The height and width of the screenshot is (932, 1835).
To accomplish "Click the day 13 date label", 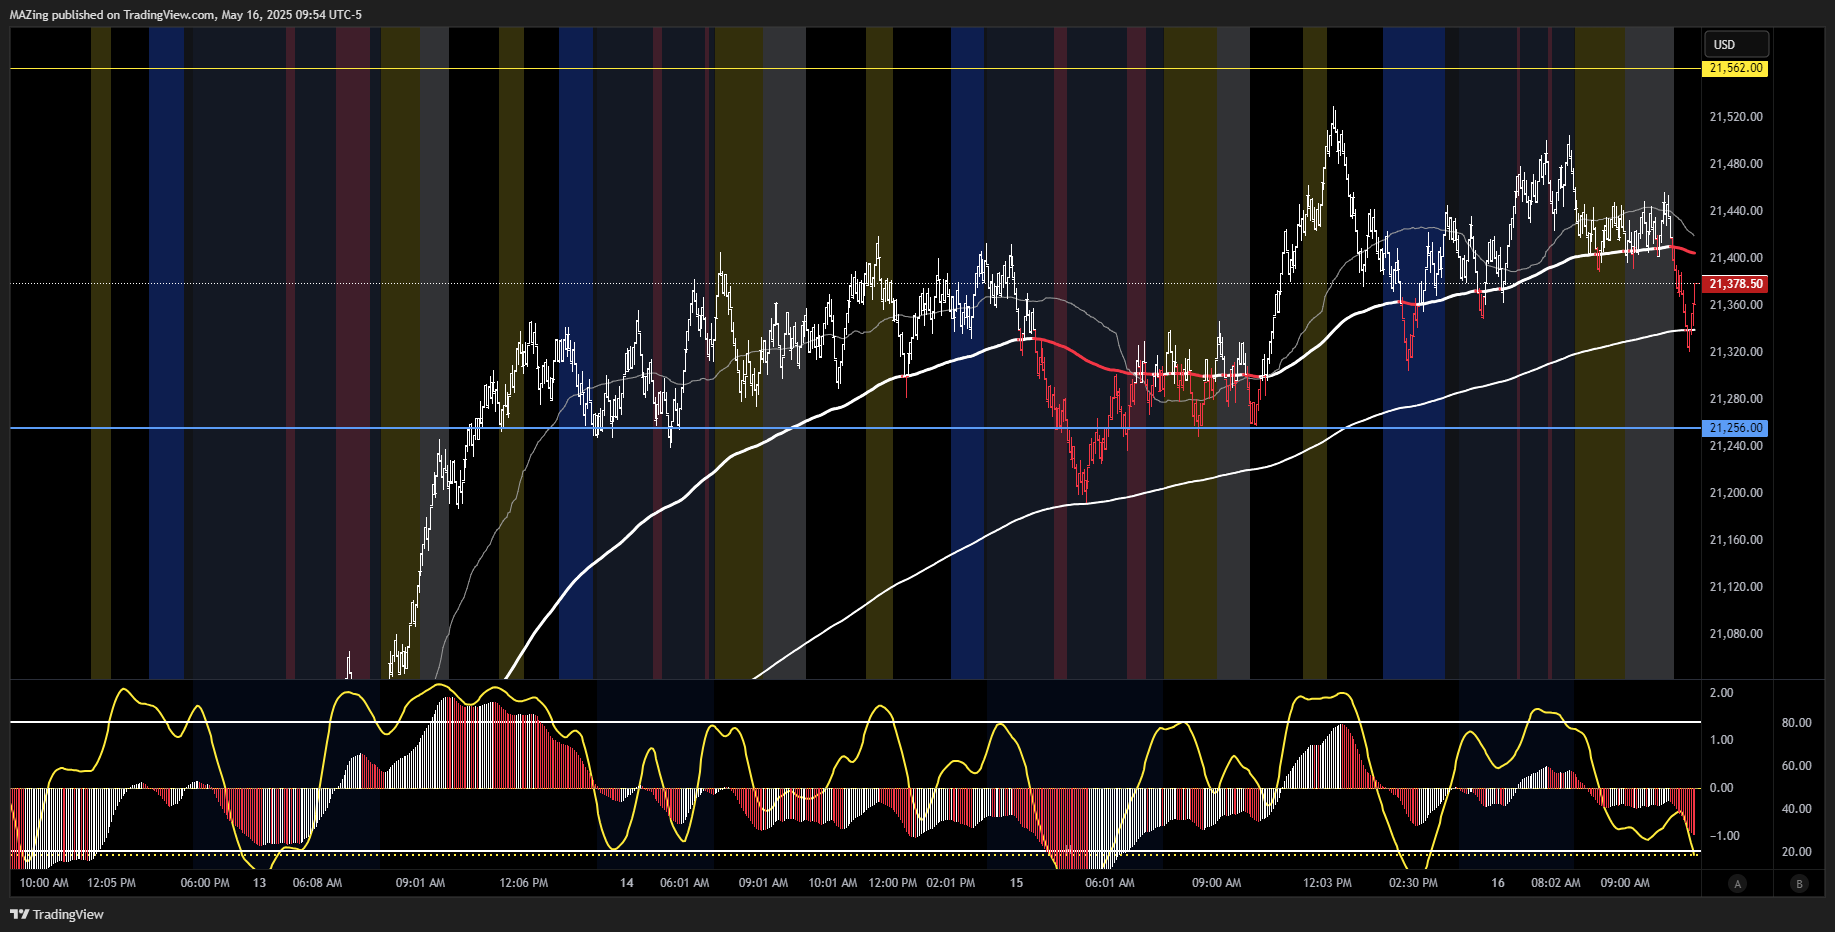I will click(260, 883).
